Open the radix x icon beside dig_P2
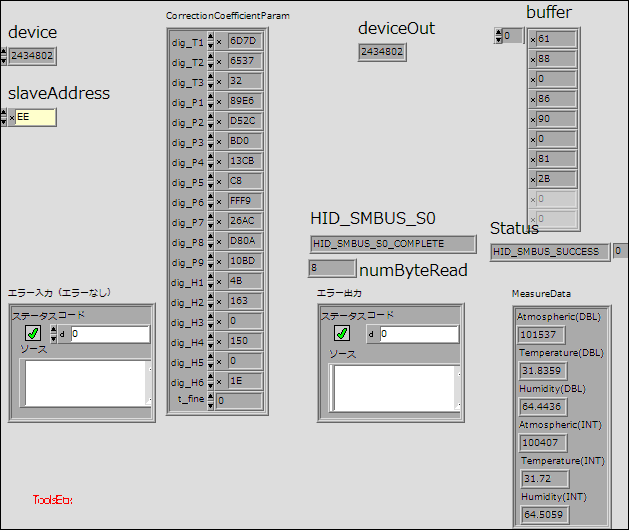Image resolution: width=629 pixels, height=530 pixels. pos(219,122)
